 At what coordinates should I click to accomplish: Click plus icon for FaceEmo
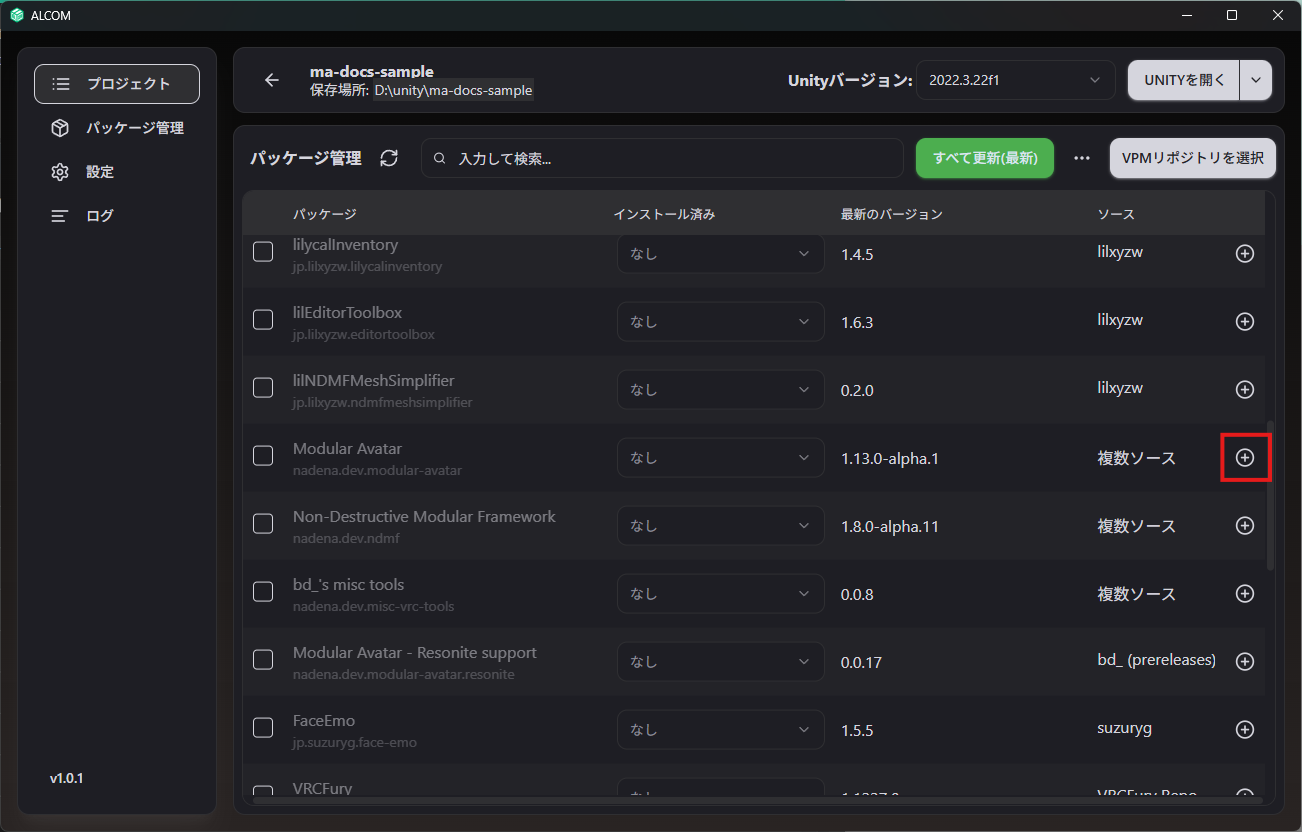(1245, 729)
